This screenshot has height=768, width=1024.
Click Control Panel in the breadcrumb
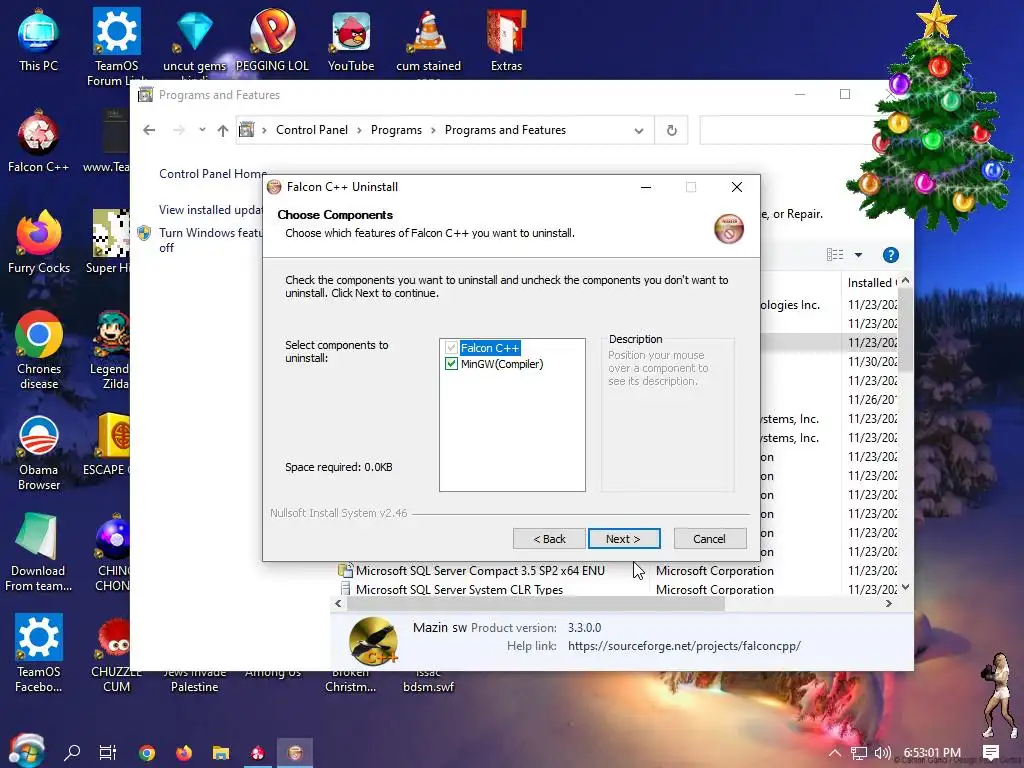pos(312,130)
